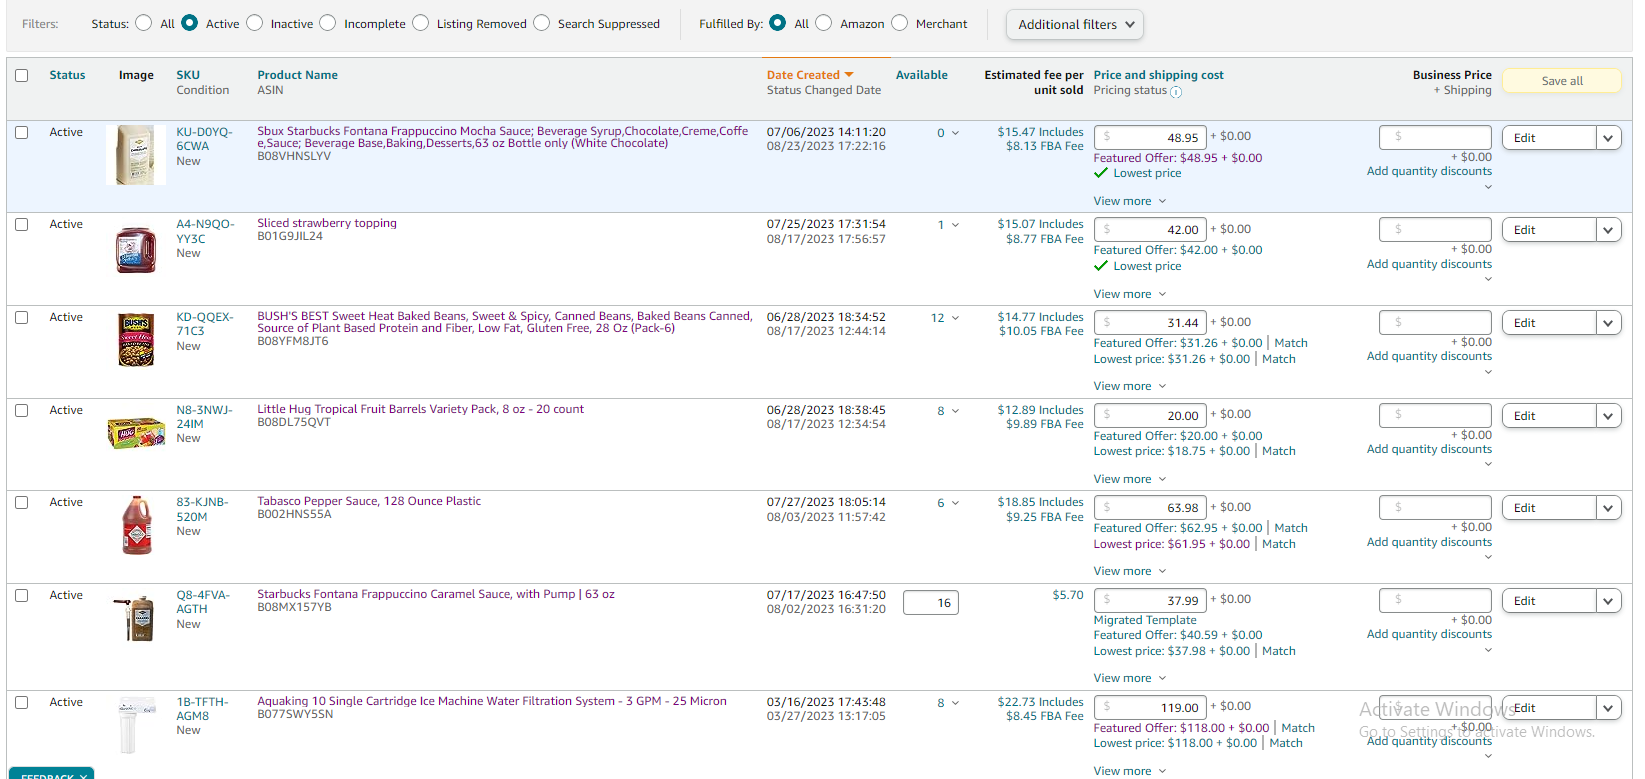
Task: Click the Business Price field for Tabasco Sauce
Action: [1436, 507]
